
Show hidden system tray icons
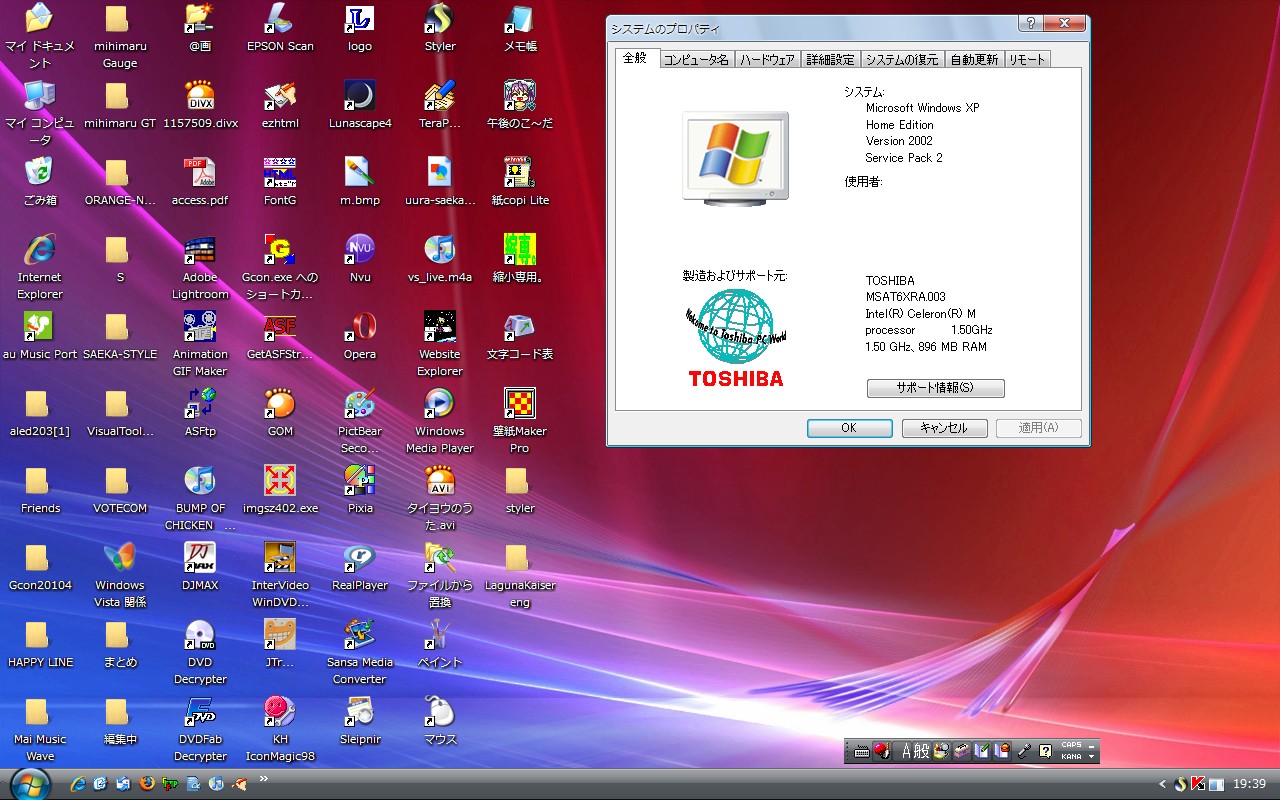[x=1162, y=784]
